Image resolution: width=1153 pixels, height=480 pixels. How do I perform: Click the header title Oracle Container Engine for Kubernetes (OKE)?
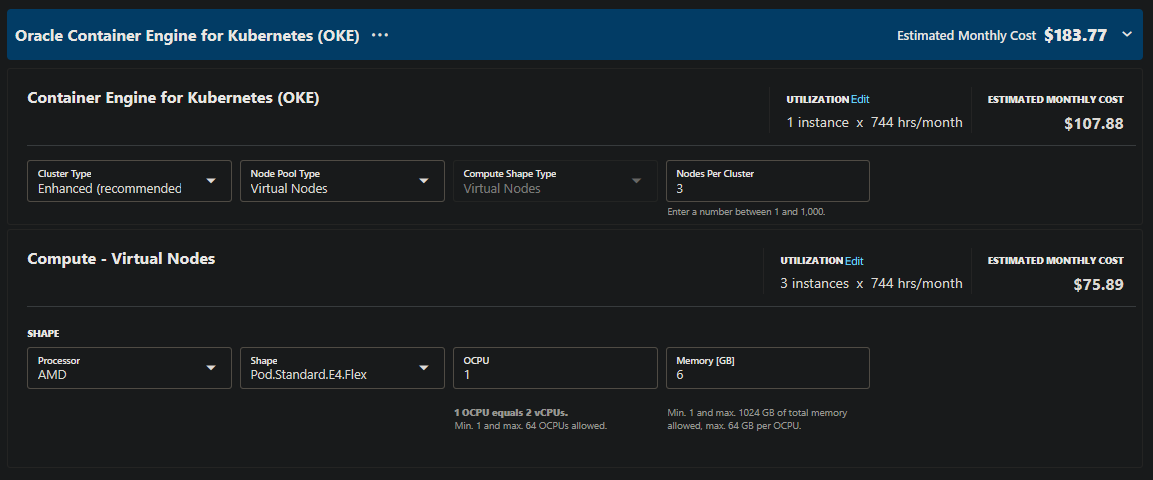pyautogui.click(x=188, y=36)
